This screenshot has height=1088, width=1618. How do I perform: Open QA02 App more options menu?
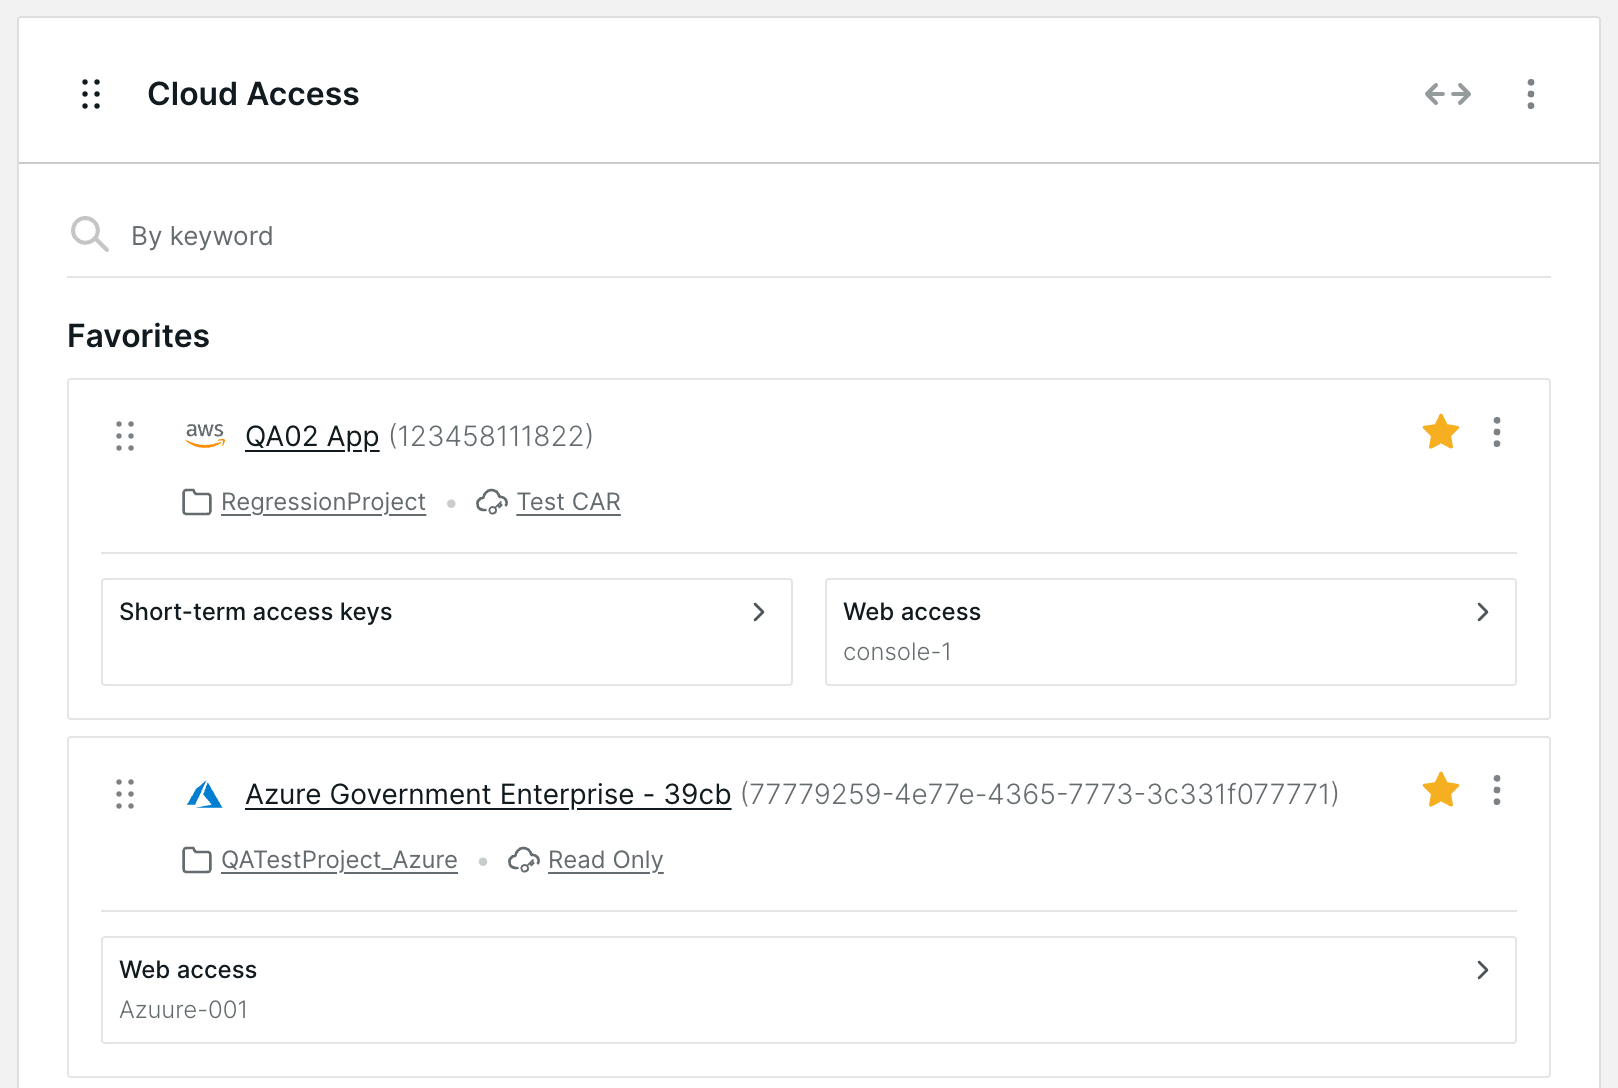click(x=1496, y=432)
